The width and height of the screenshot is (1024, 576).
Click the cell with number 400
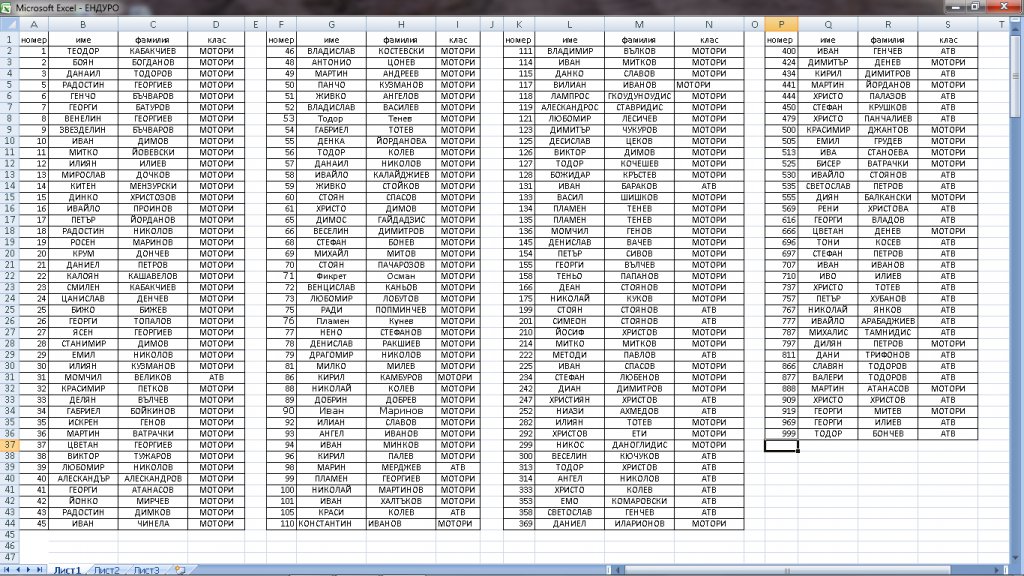[781, 51]
